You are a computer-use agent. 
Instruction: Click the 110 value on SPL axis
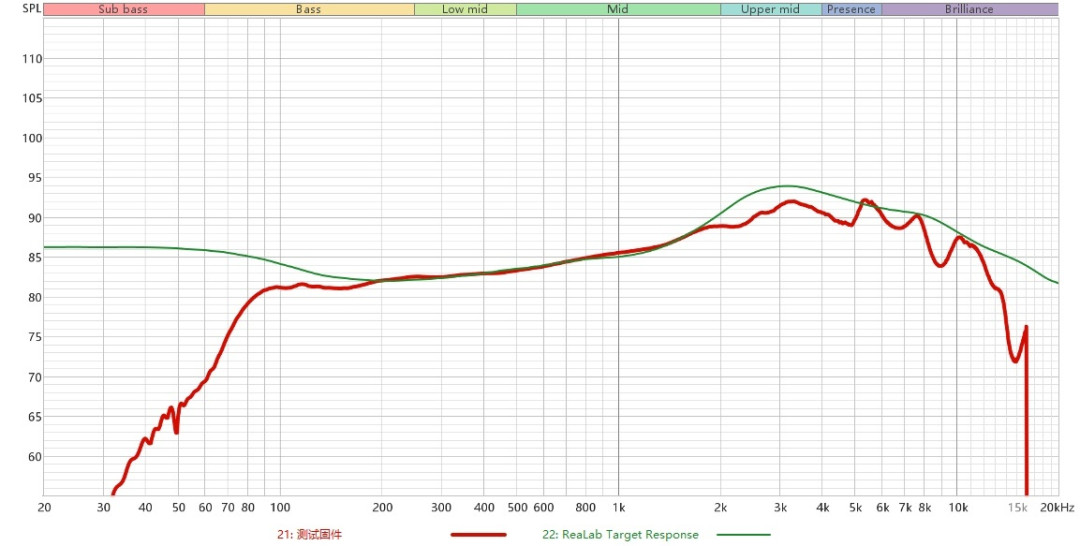[32, 59]
